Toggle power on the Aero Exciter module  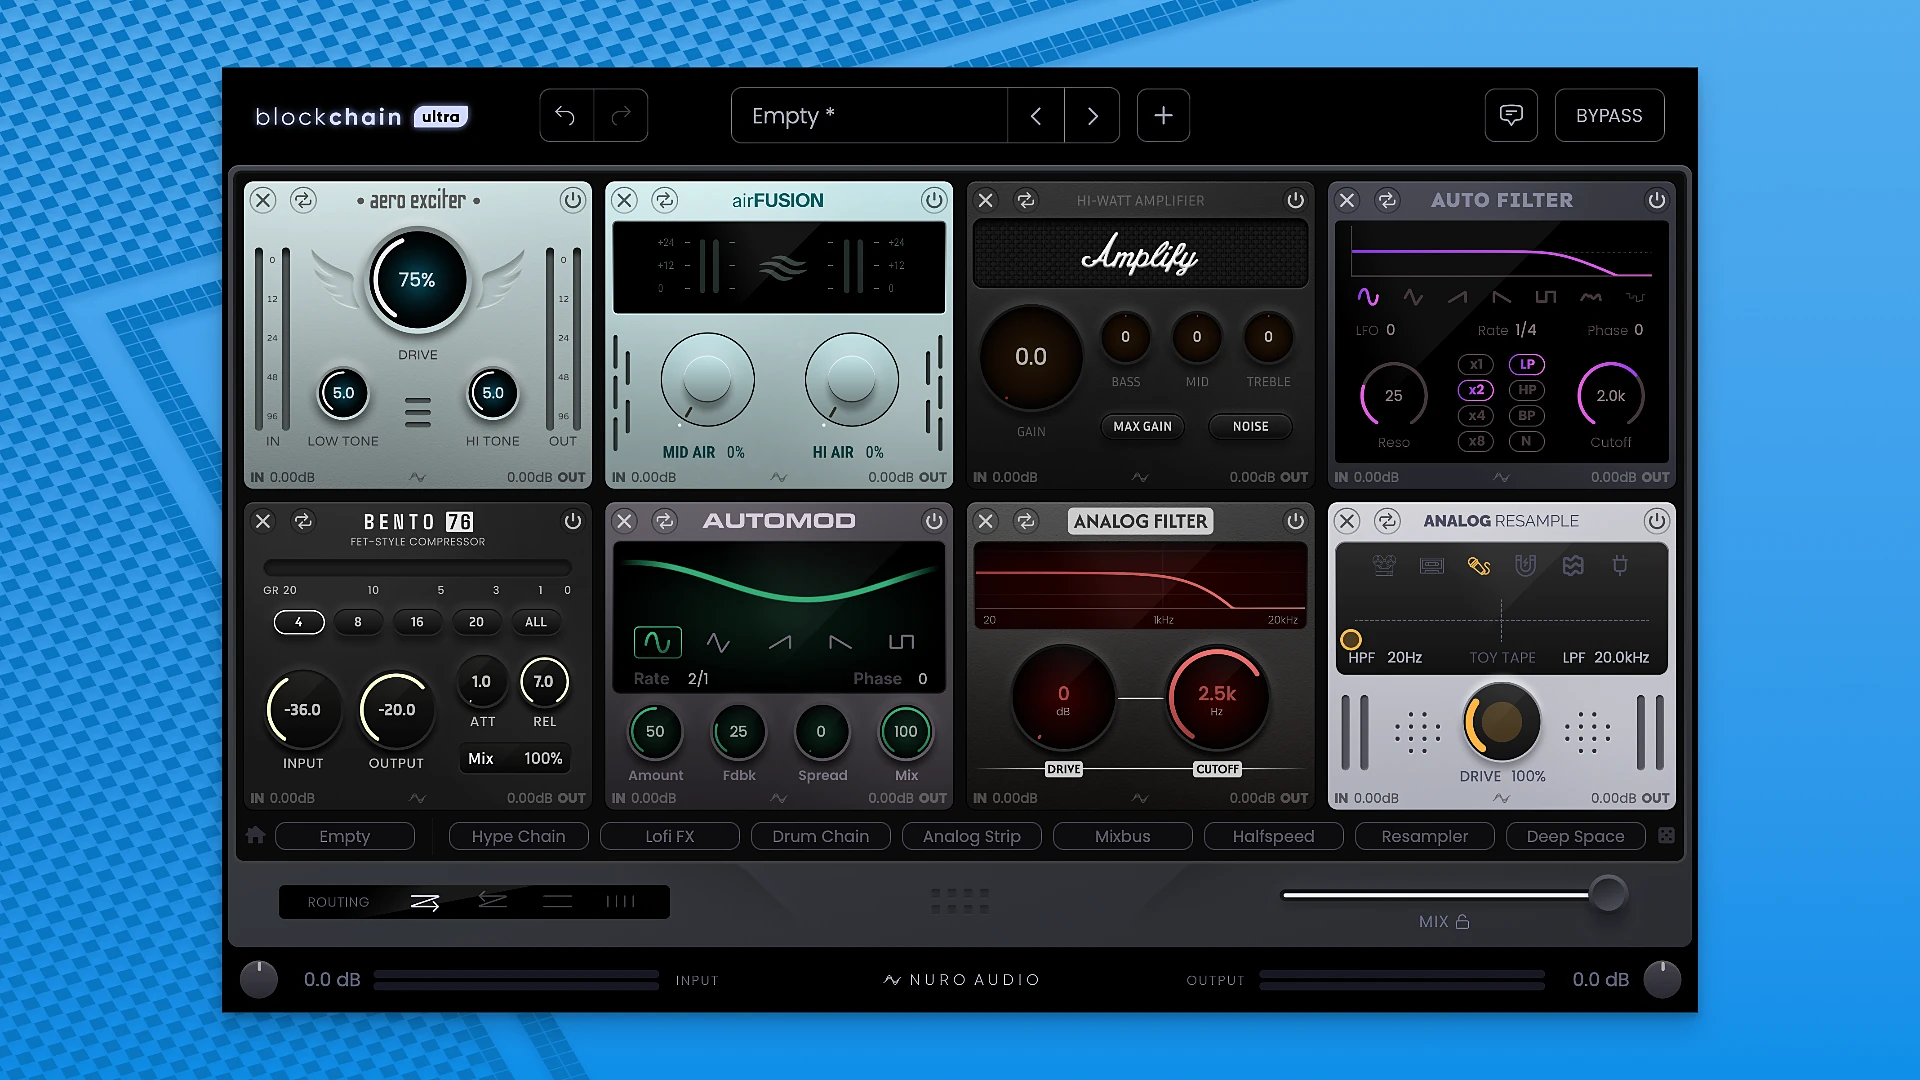click(573, 201)
